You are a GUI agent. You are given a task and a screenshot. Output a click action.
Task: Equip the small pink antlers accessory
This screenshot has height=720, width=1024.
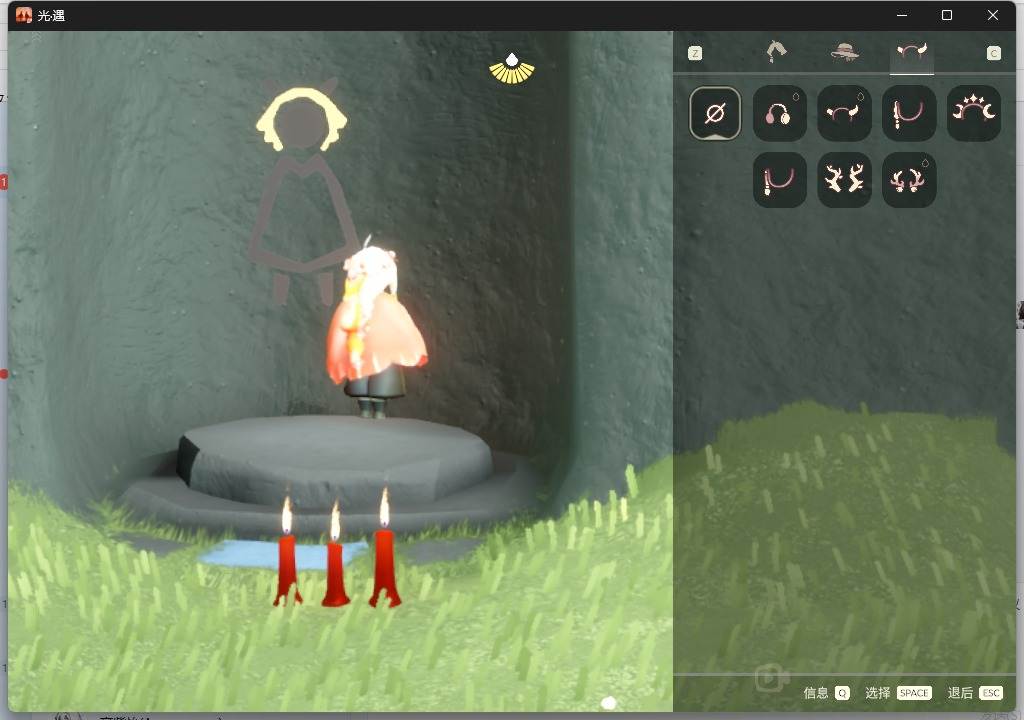908,180
